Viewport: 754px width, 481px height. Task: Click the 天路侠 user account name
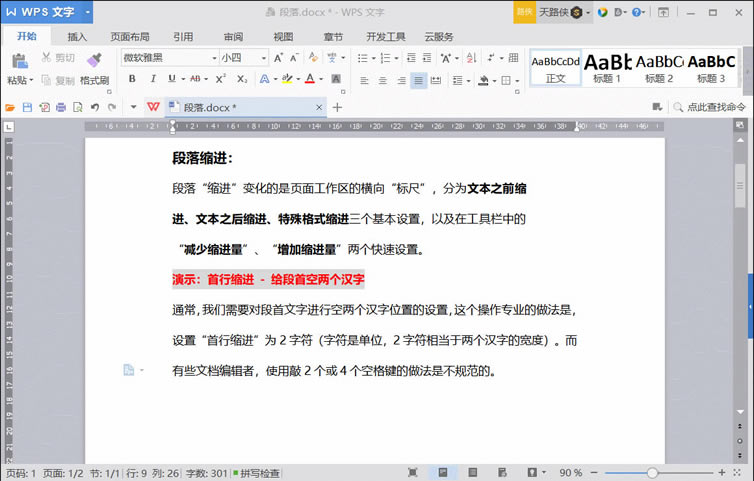click(x=553, y=12)
